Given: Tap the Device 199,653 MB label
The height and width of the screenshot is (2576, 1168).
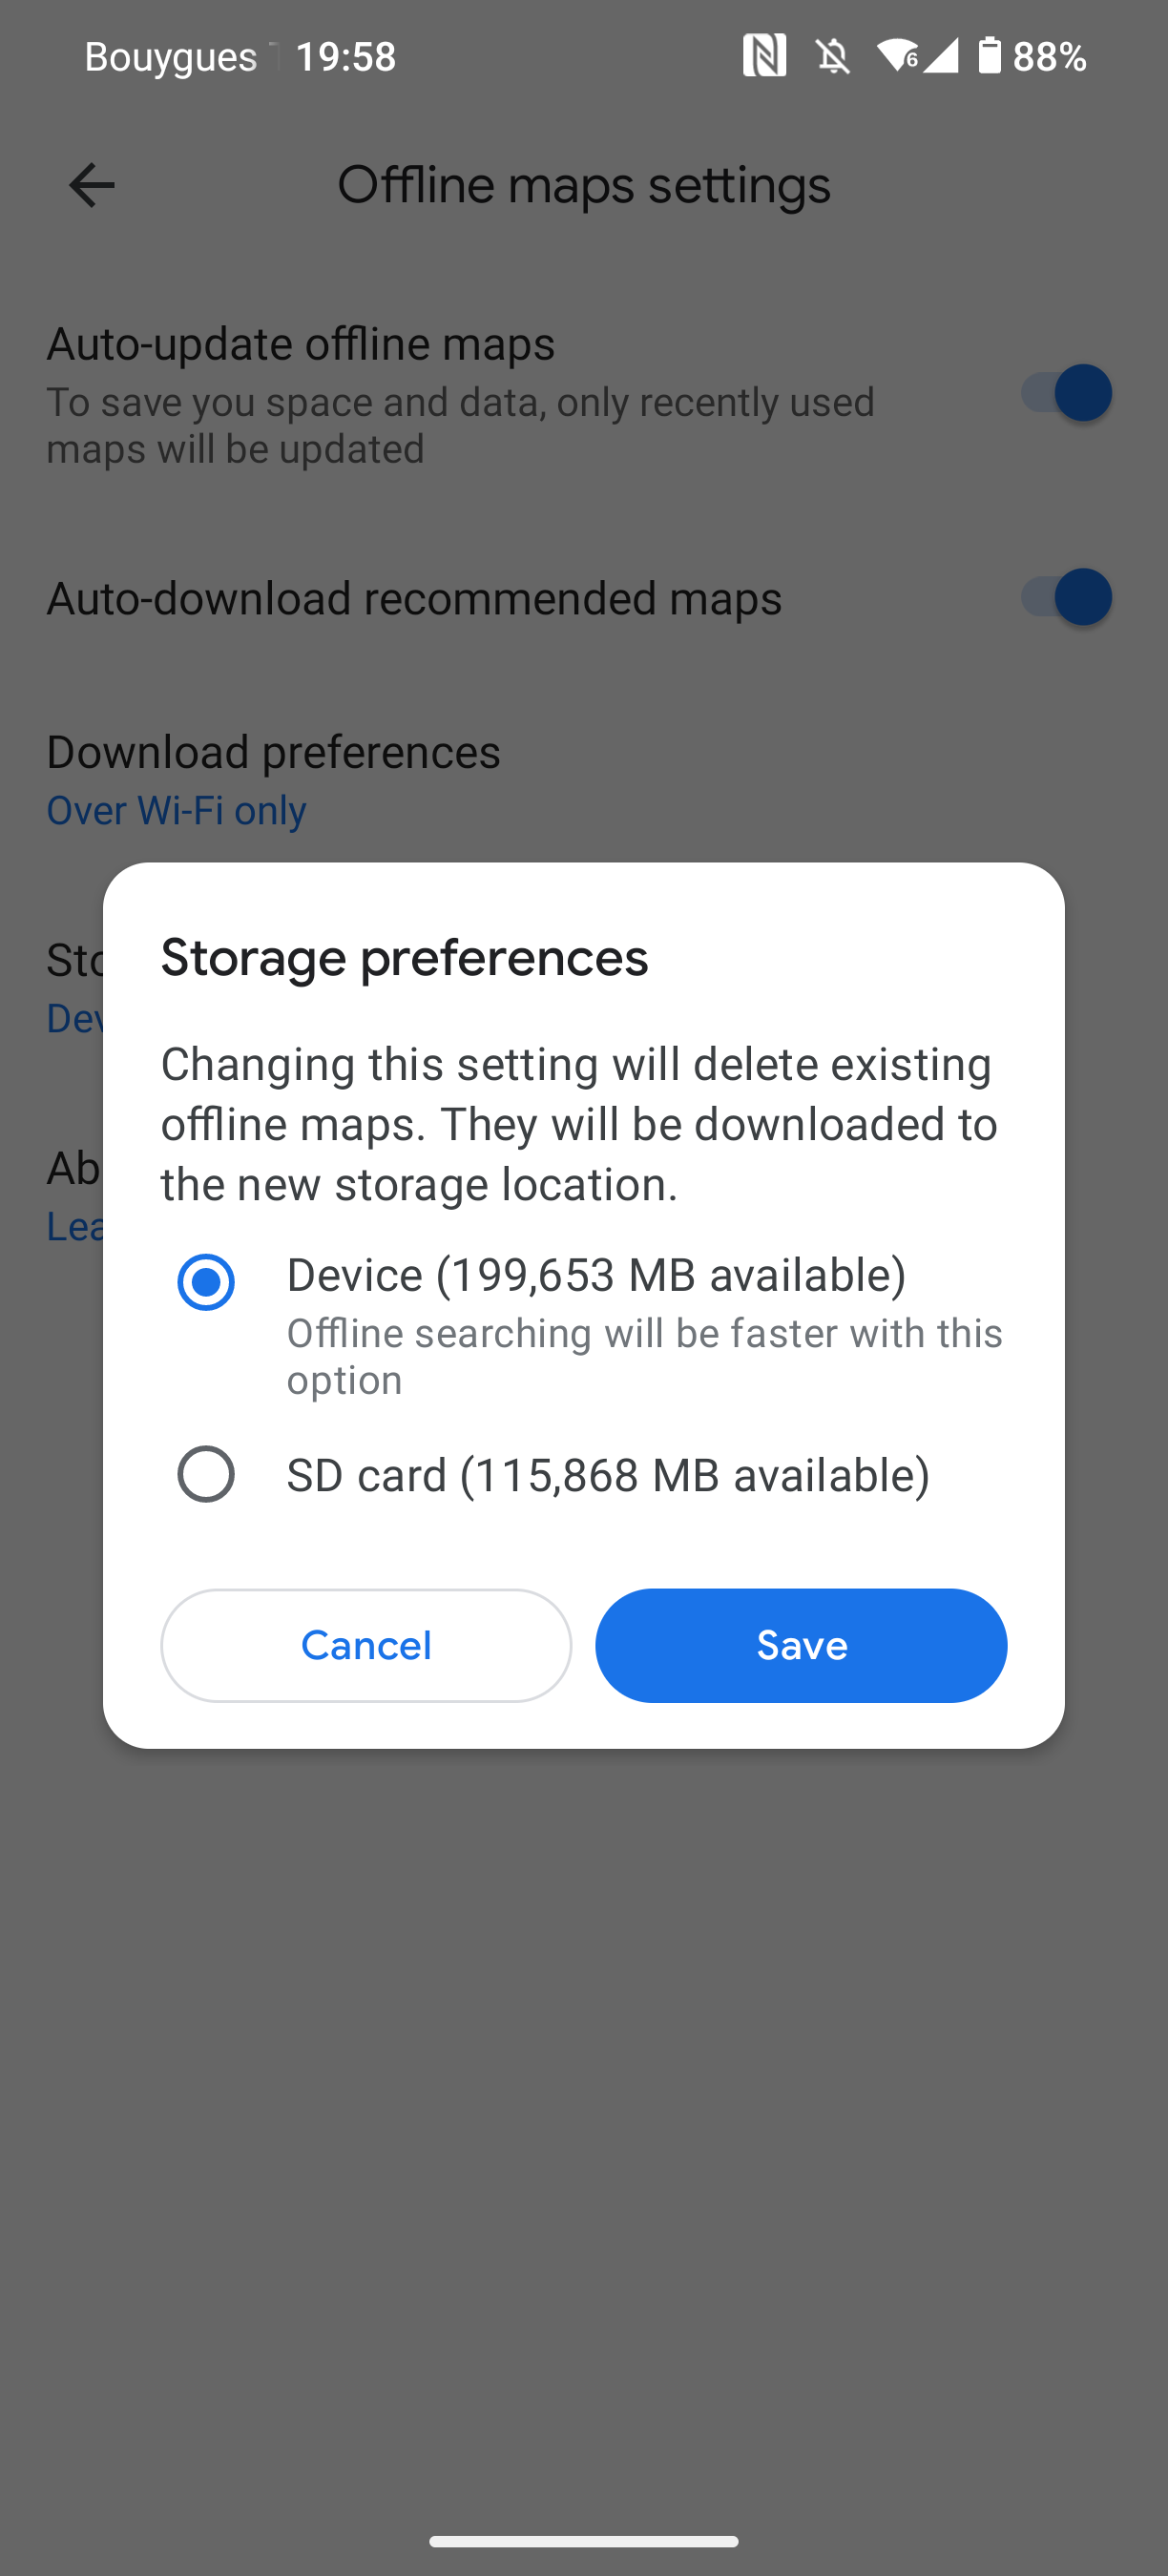Looking at the screenshot, I should tap(597, 1275).
